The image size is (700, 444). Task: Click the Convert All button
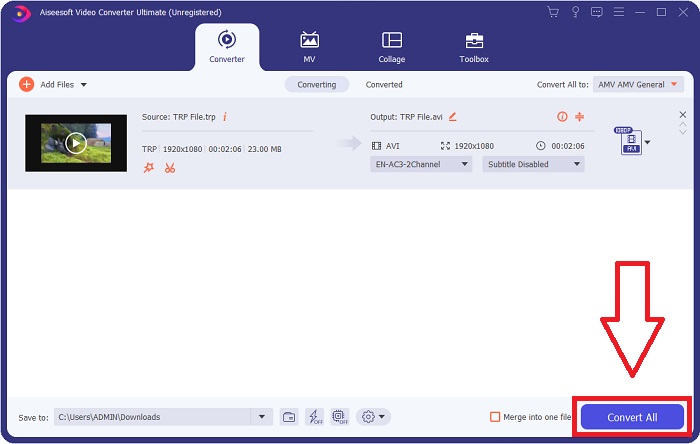pos(632,417)
